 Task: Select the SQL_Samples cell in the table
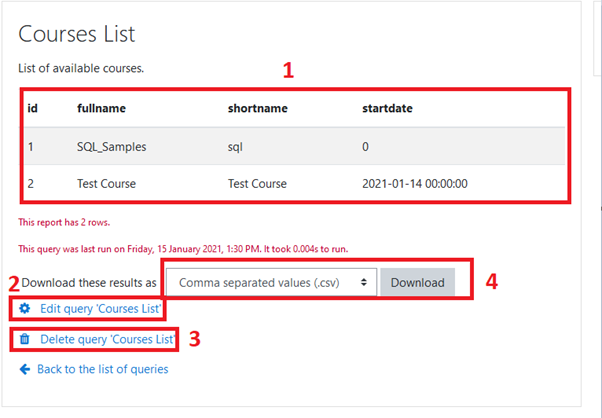pos(111,146)
